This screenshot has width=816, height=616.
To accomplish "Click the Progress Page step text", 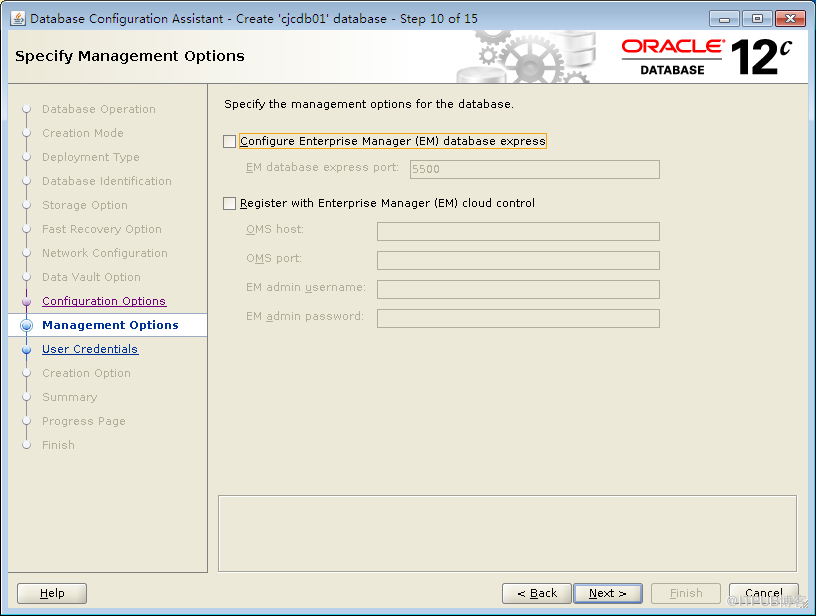I will click(84, 421).
